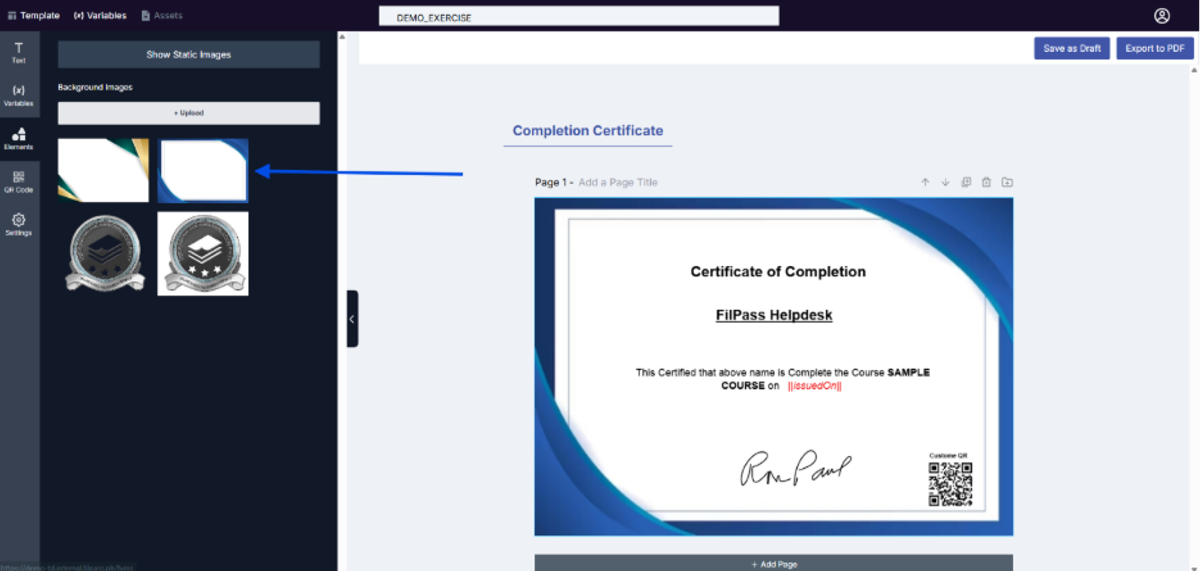Select the signature image on certificate

coord(795,469)
